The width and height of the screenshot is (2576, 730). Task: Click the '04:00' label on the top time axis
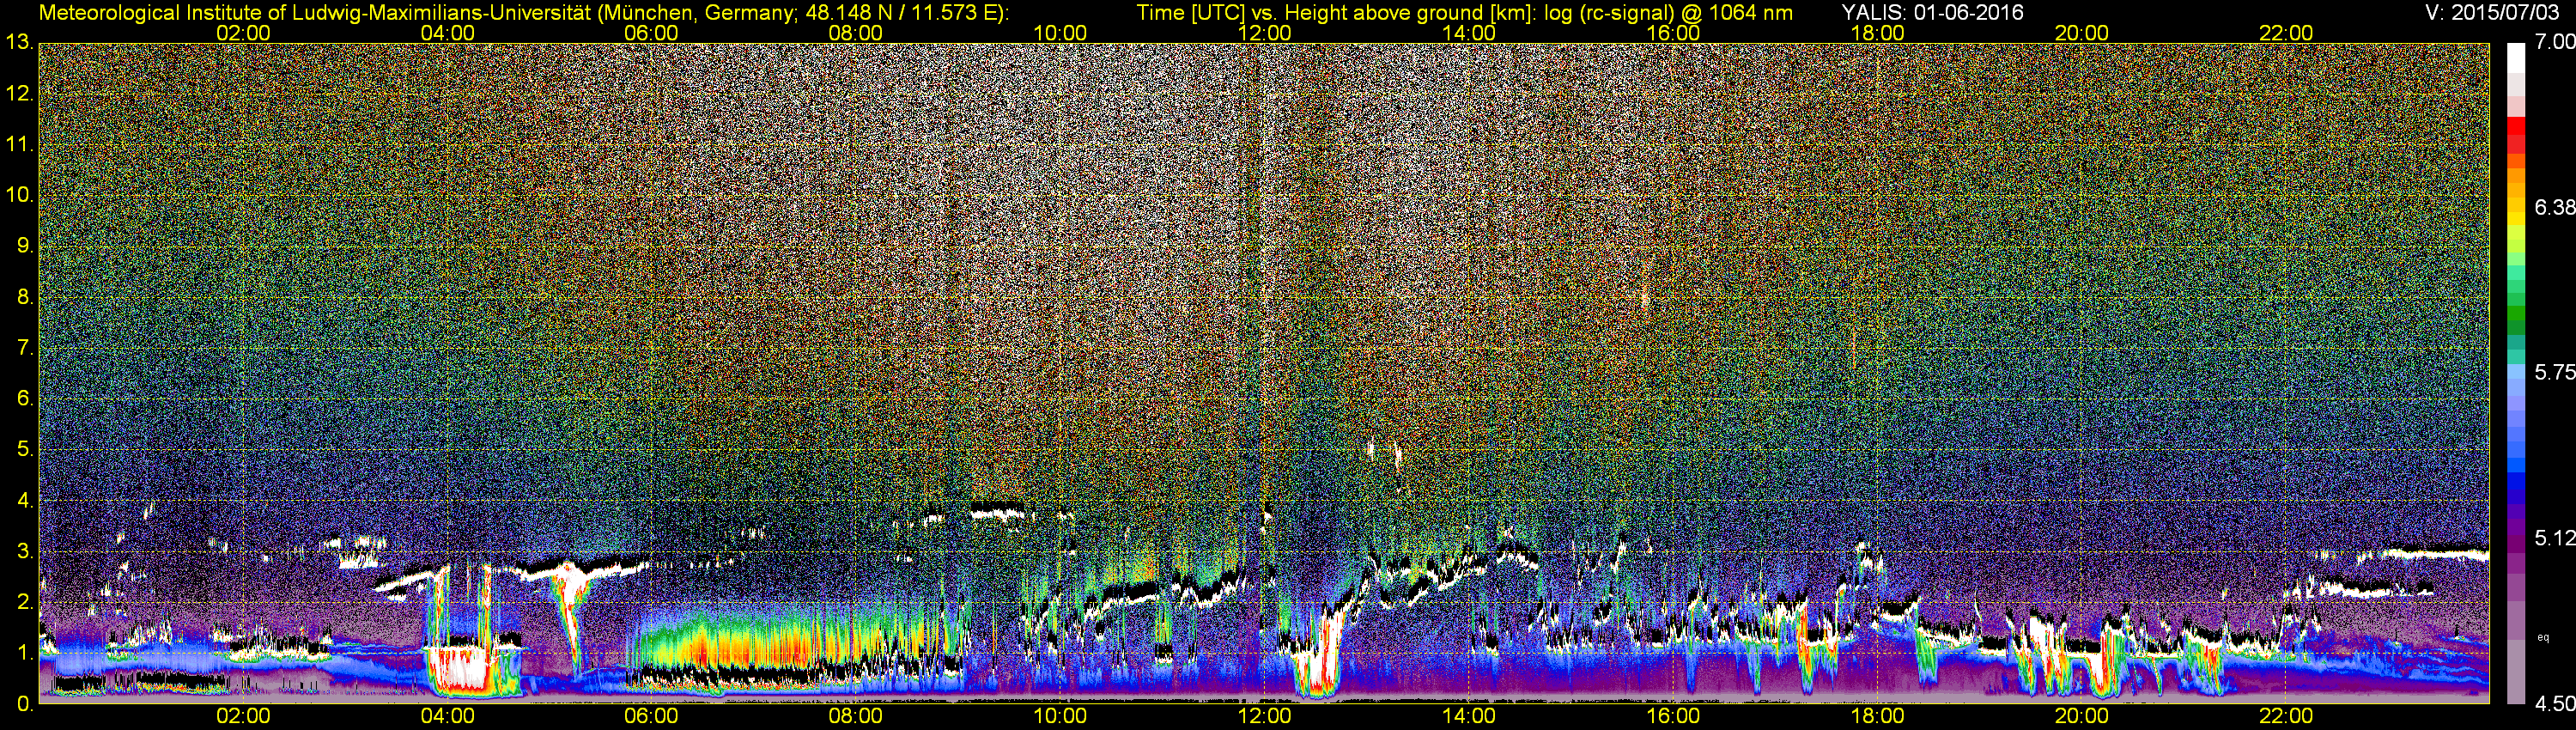point(447,33)
